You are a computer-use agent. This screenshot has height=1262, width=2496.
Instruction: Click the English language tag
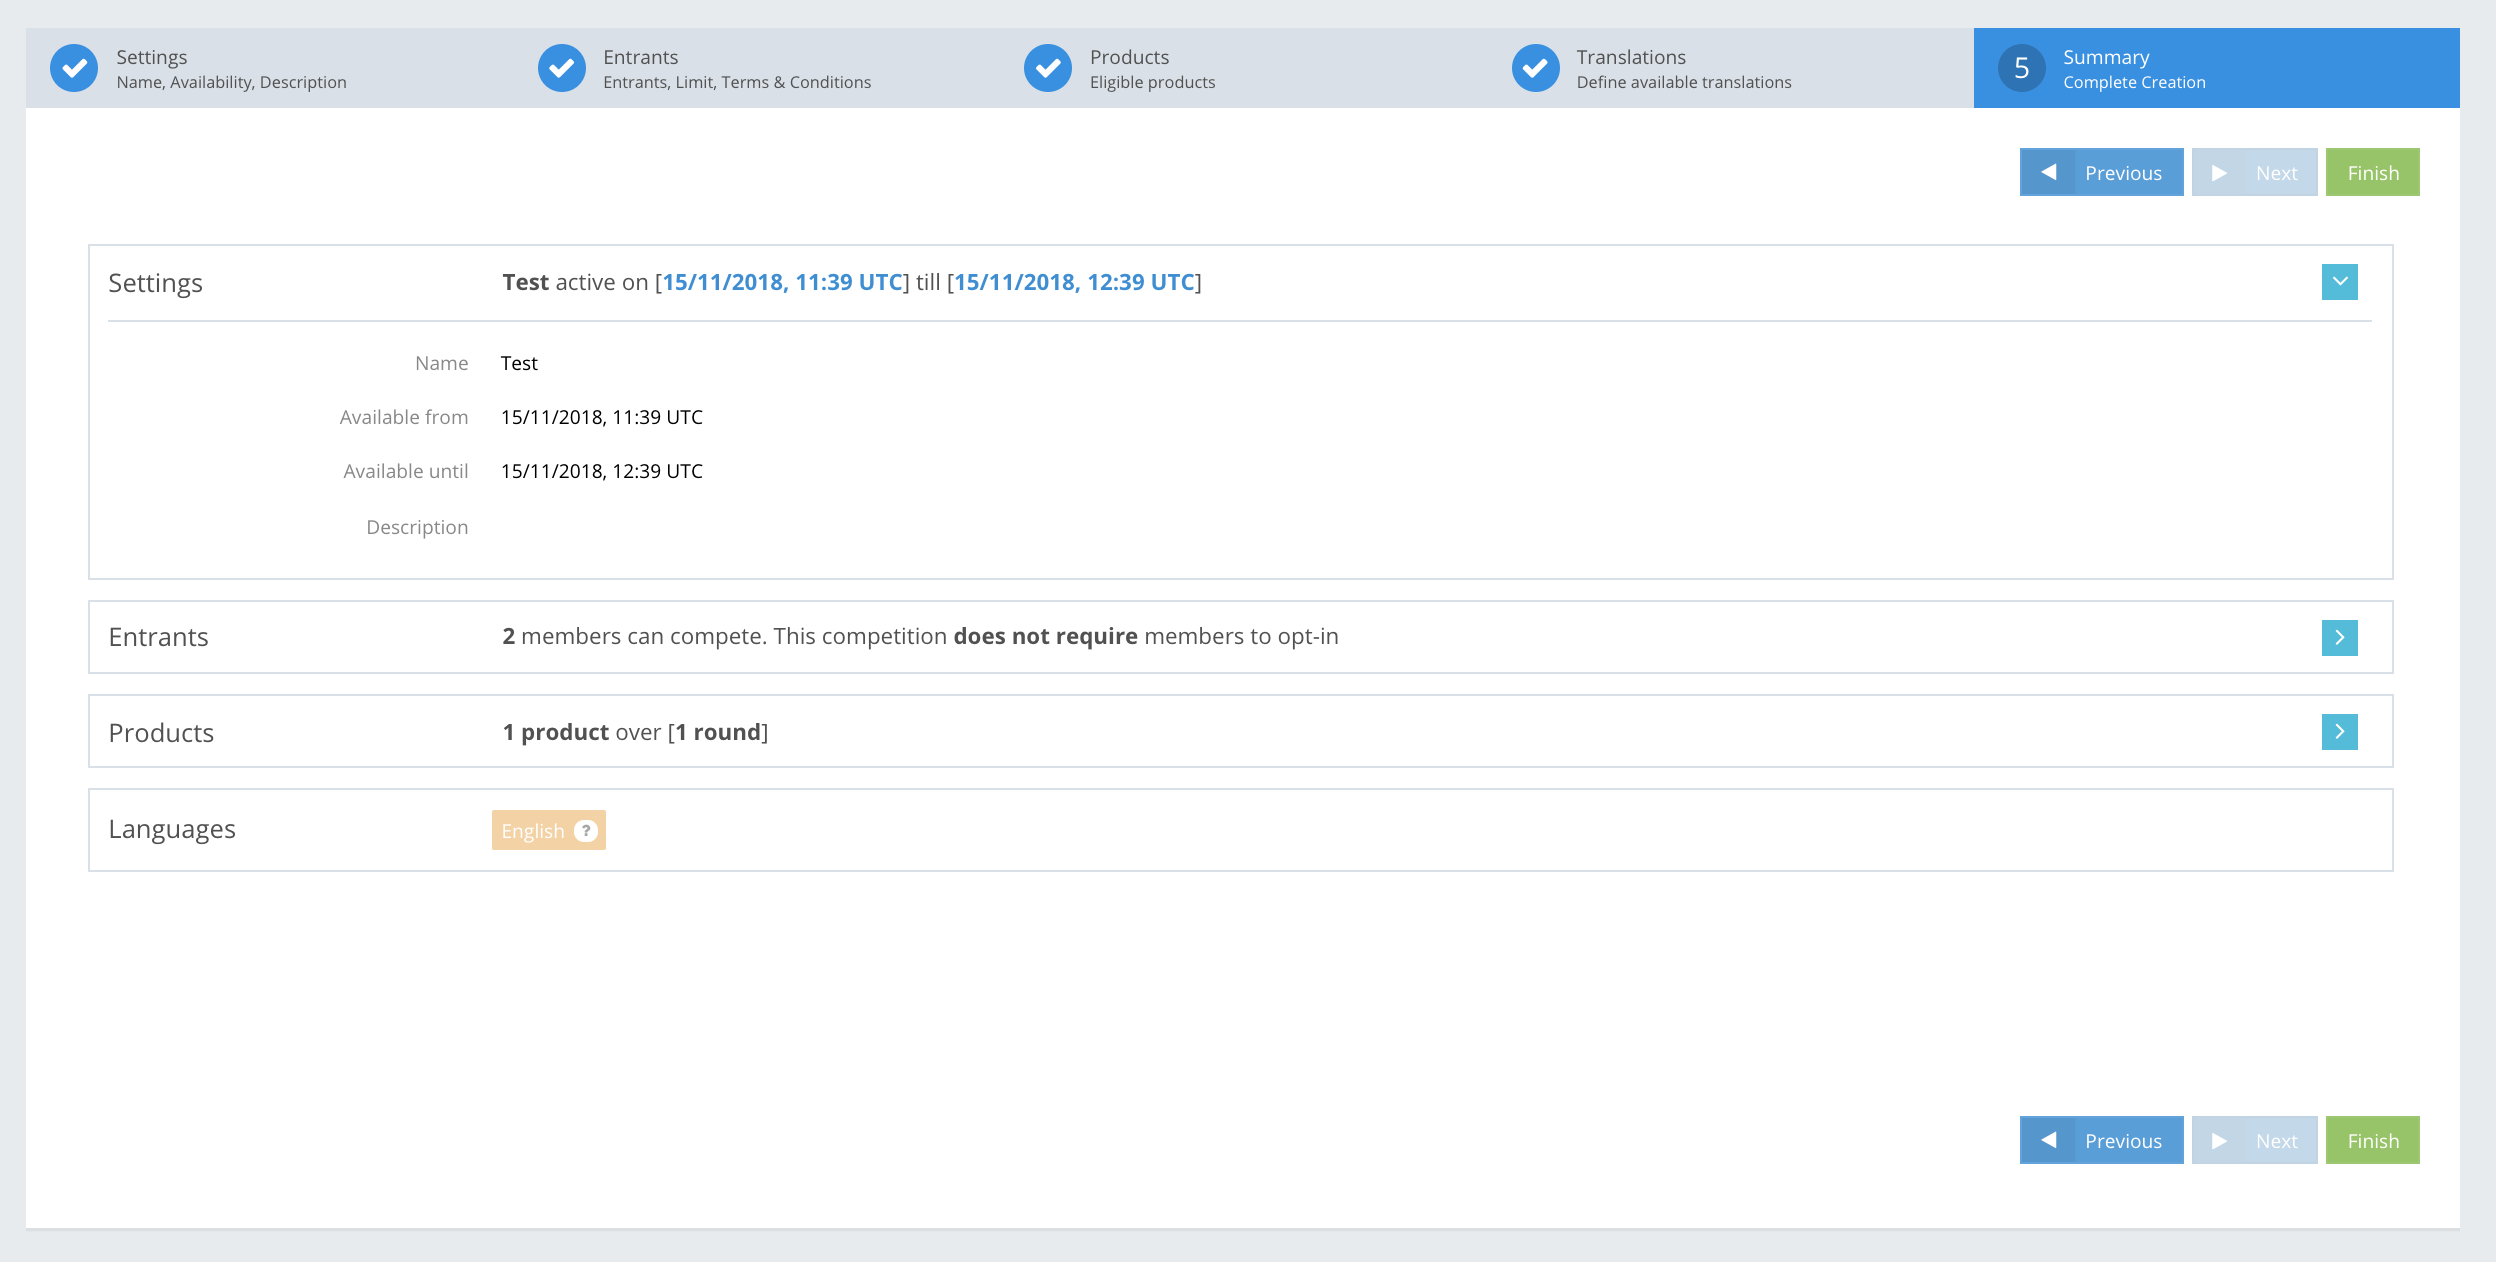pyautogui.click(x=548, y=830)
